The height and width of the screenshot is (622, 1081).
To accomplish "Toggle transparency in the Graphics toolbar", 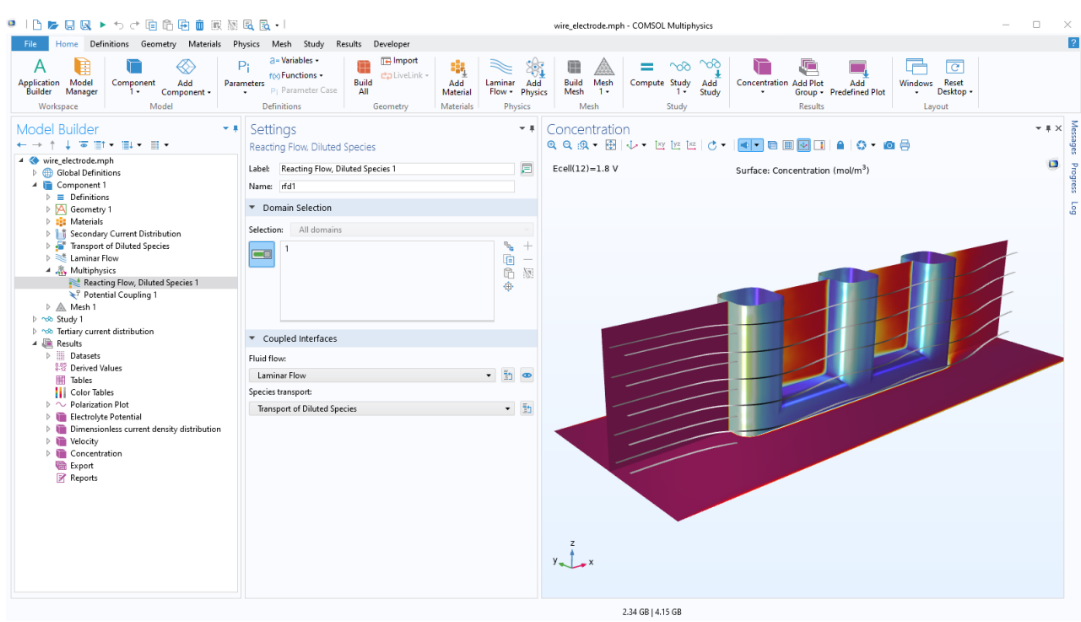I will [x=772, y=146].
